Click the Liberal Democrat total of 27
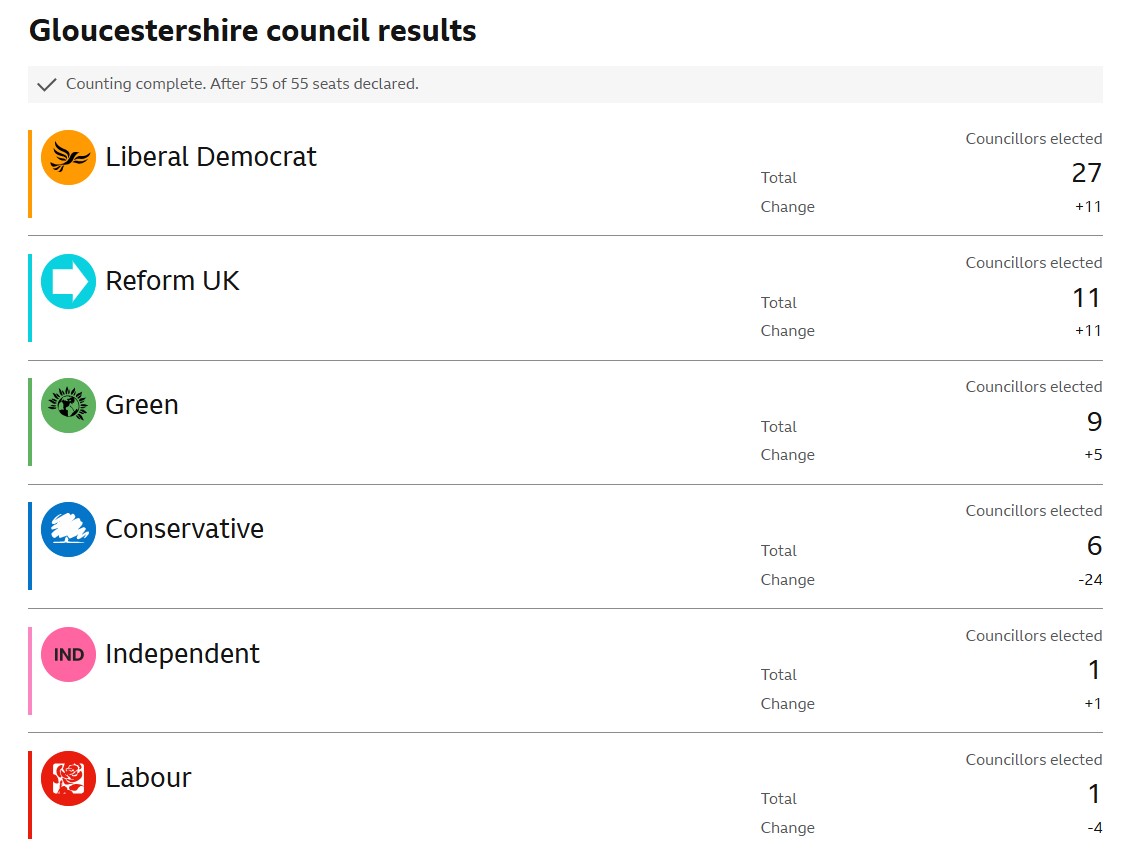This screenshot has width=1125, height=854. (x=1086, y=173)
